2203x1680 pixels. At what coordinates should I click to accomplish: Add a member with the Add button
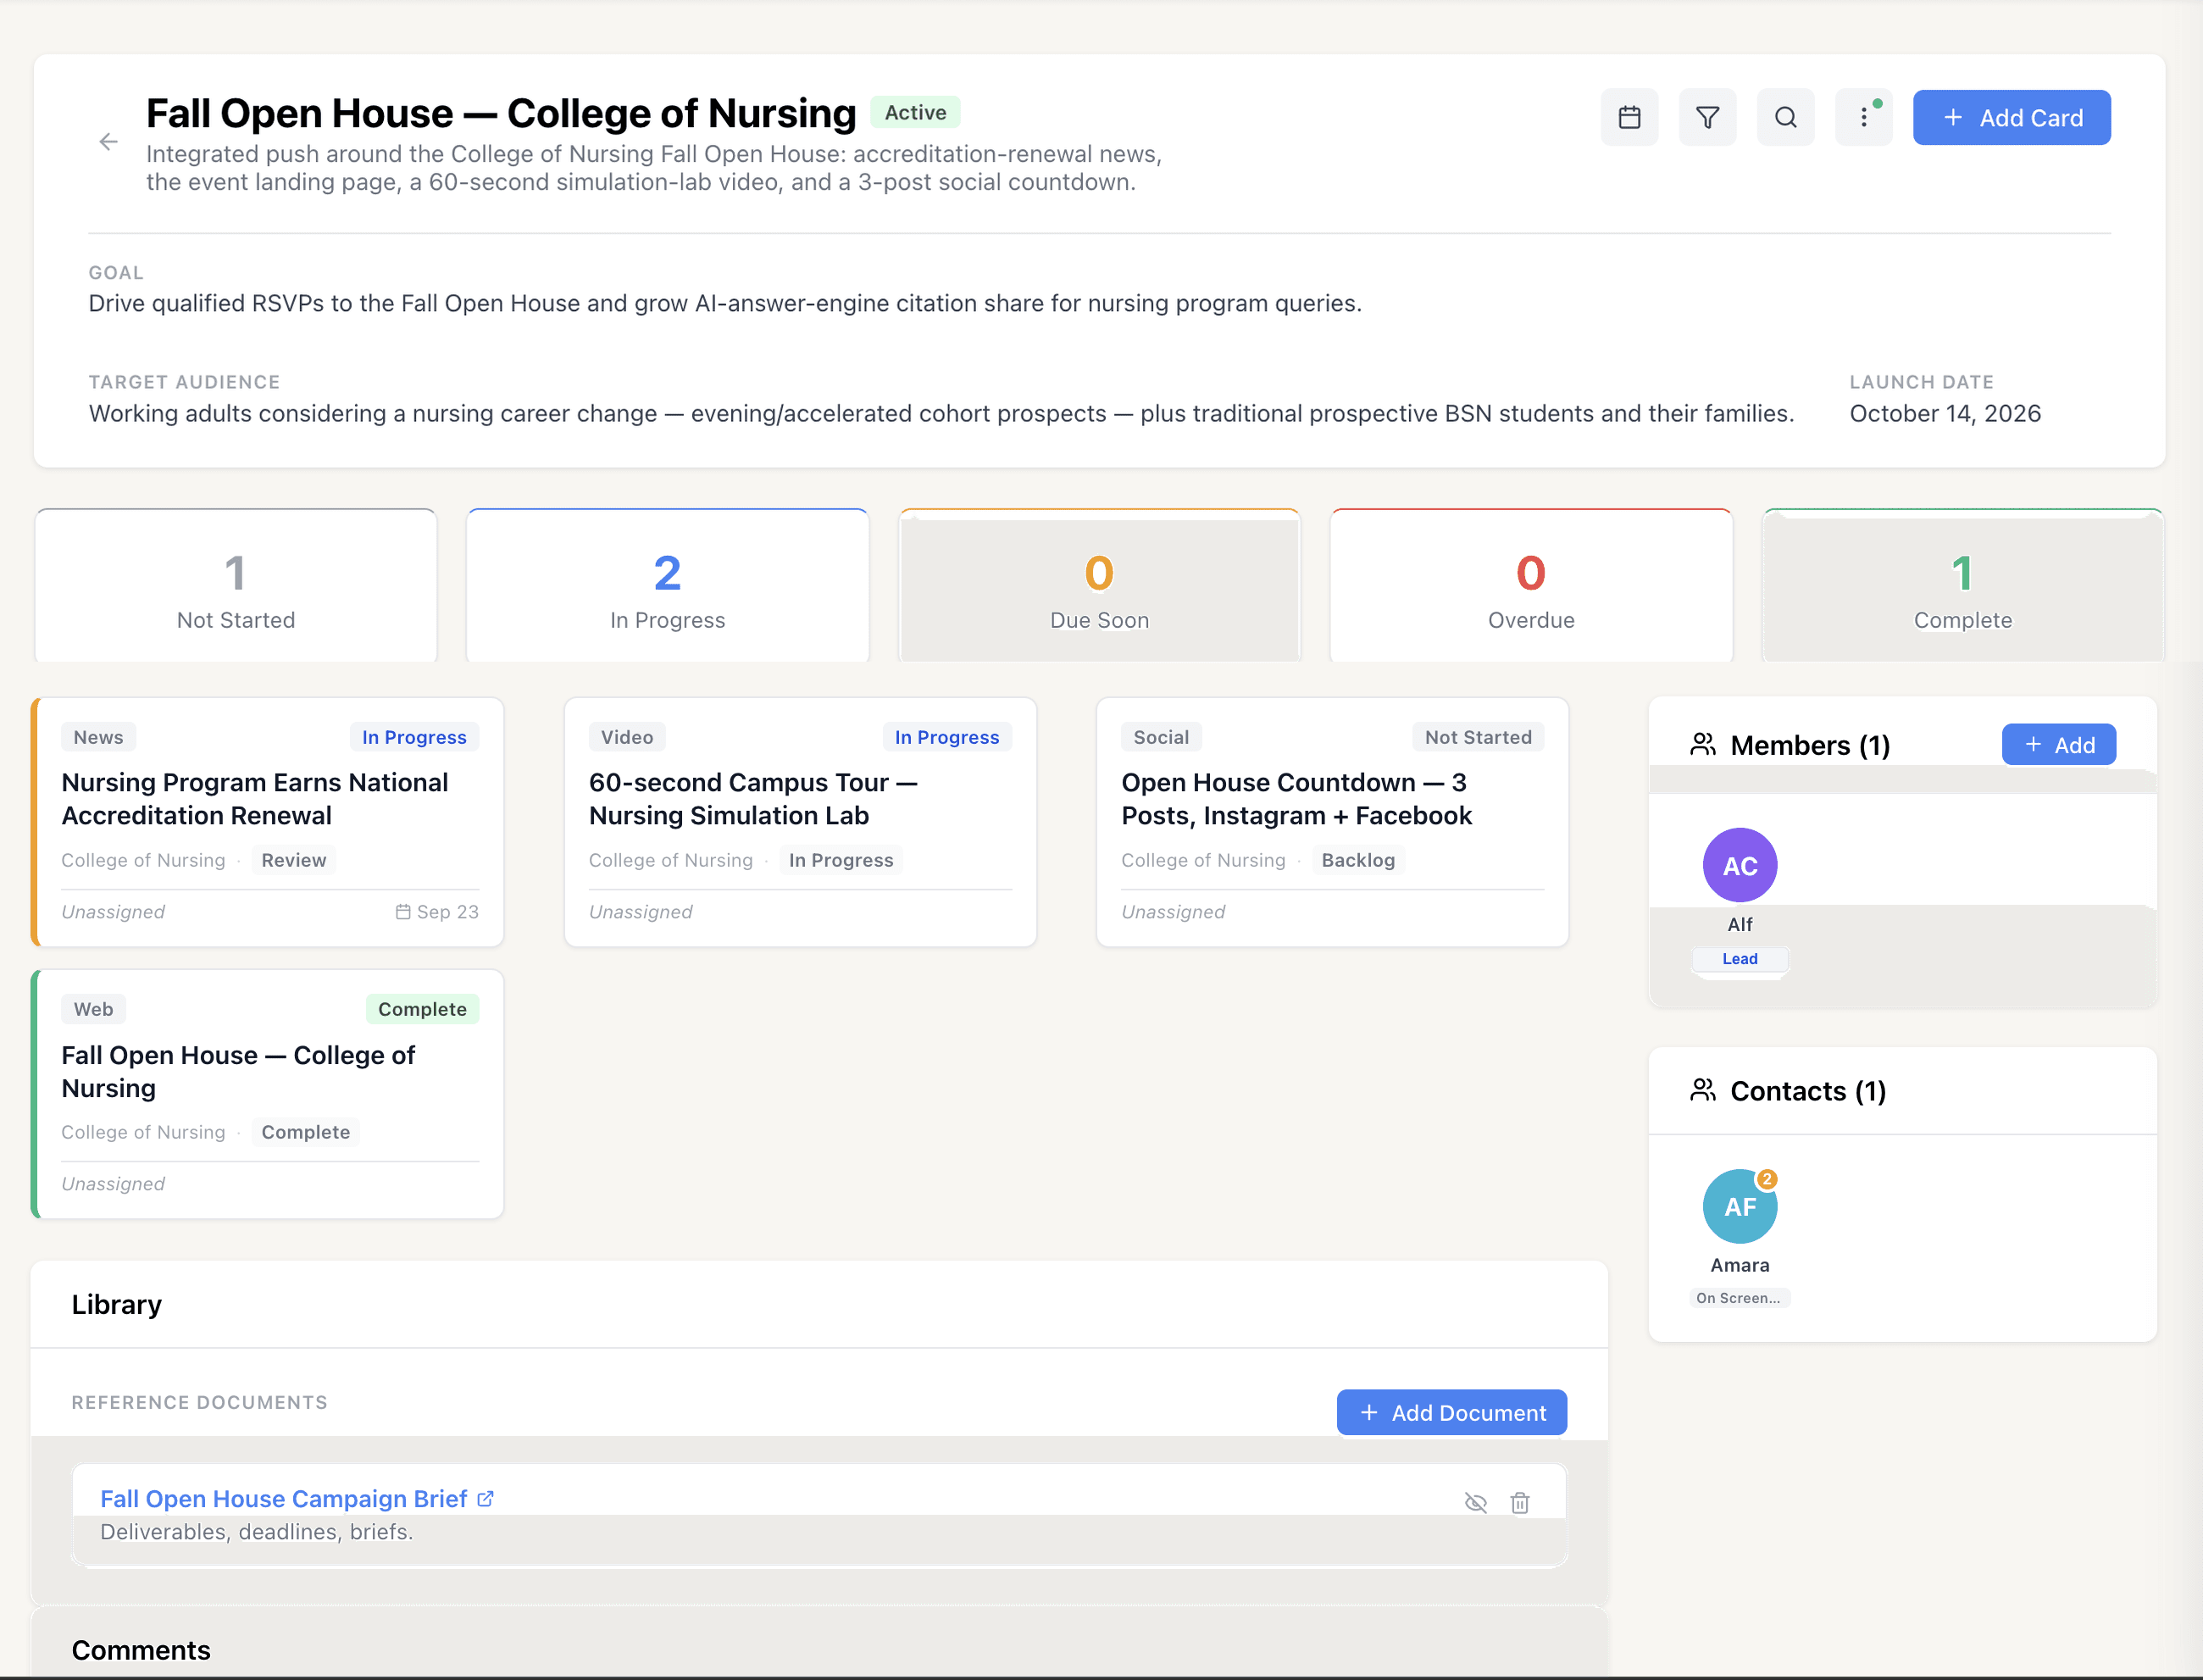click(x=2058, y=745)
